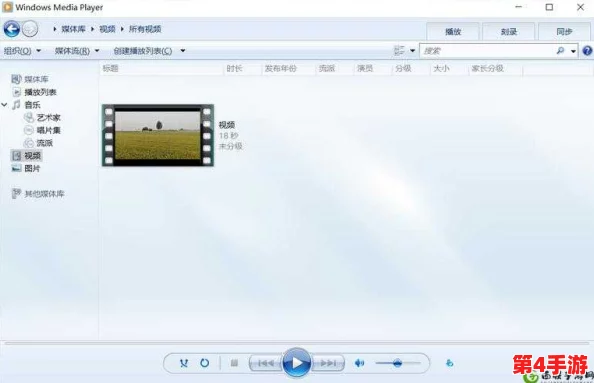Image resolution: width=594 pixels, height=383 pixels.
Task: Open the 媒体流(R) menu
Action: coord(77,51)
